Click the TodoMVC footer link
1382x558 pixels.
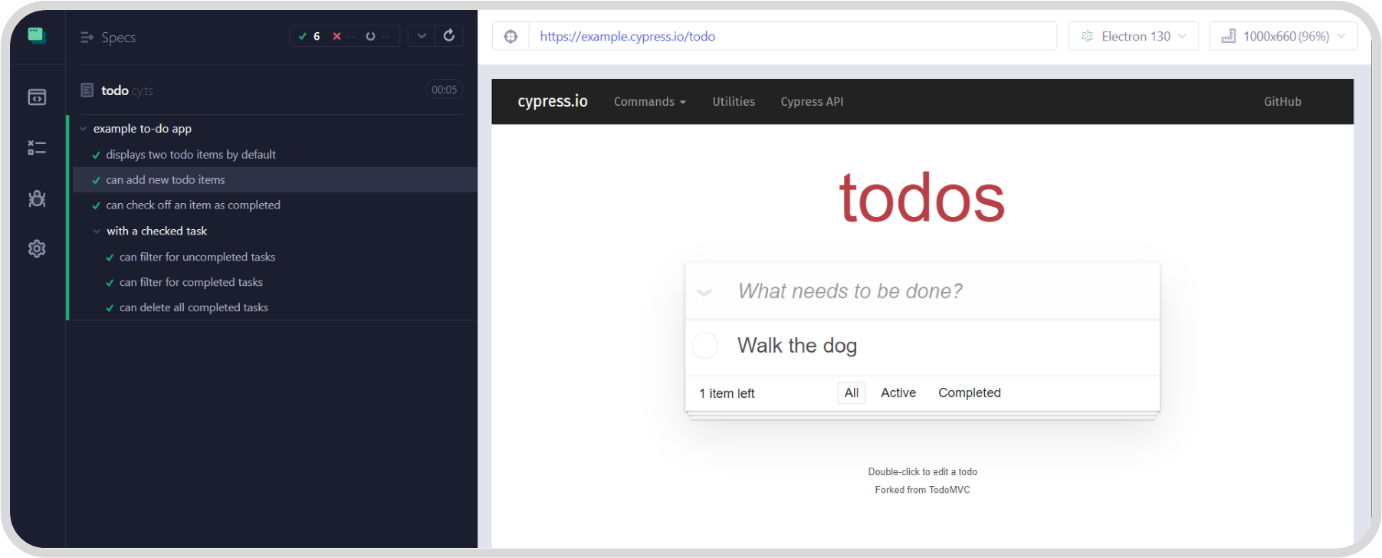click(948, 490)
